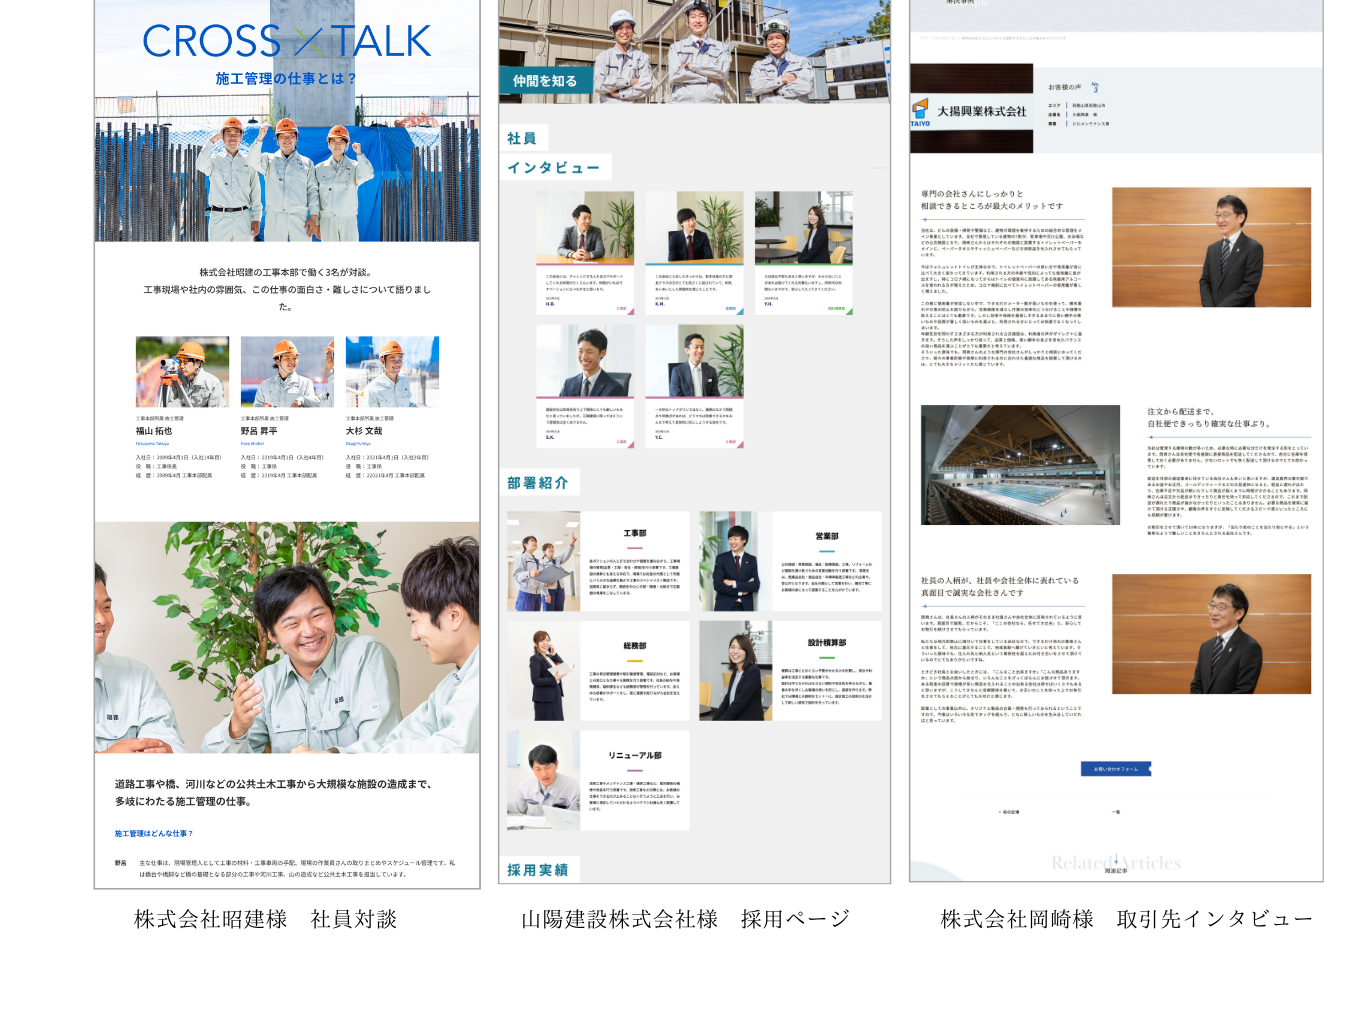Click the Related Articles heading
This screenshot has width=1364, height=1023.
pyautogui.click(x=1116, y=863)
